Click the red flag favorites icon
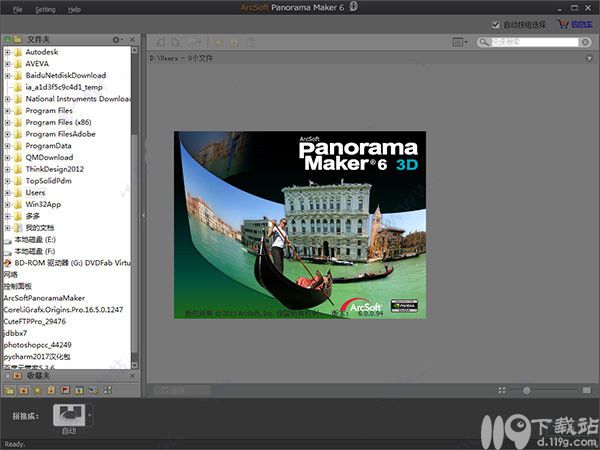 [x=65, y=390]
